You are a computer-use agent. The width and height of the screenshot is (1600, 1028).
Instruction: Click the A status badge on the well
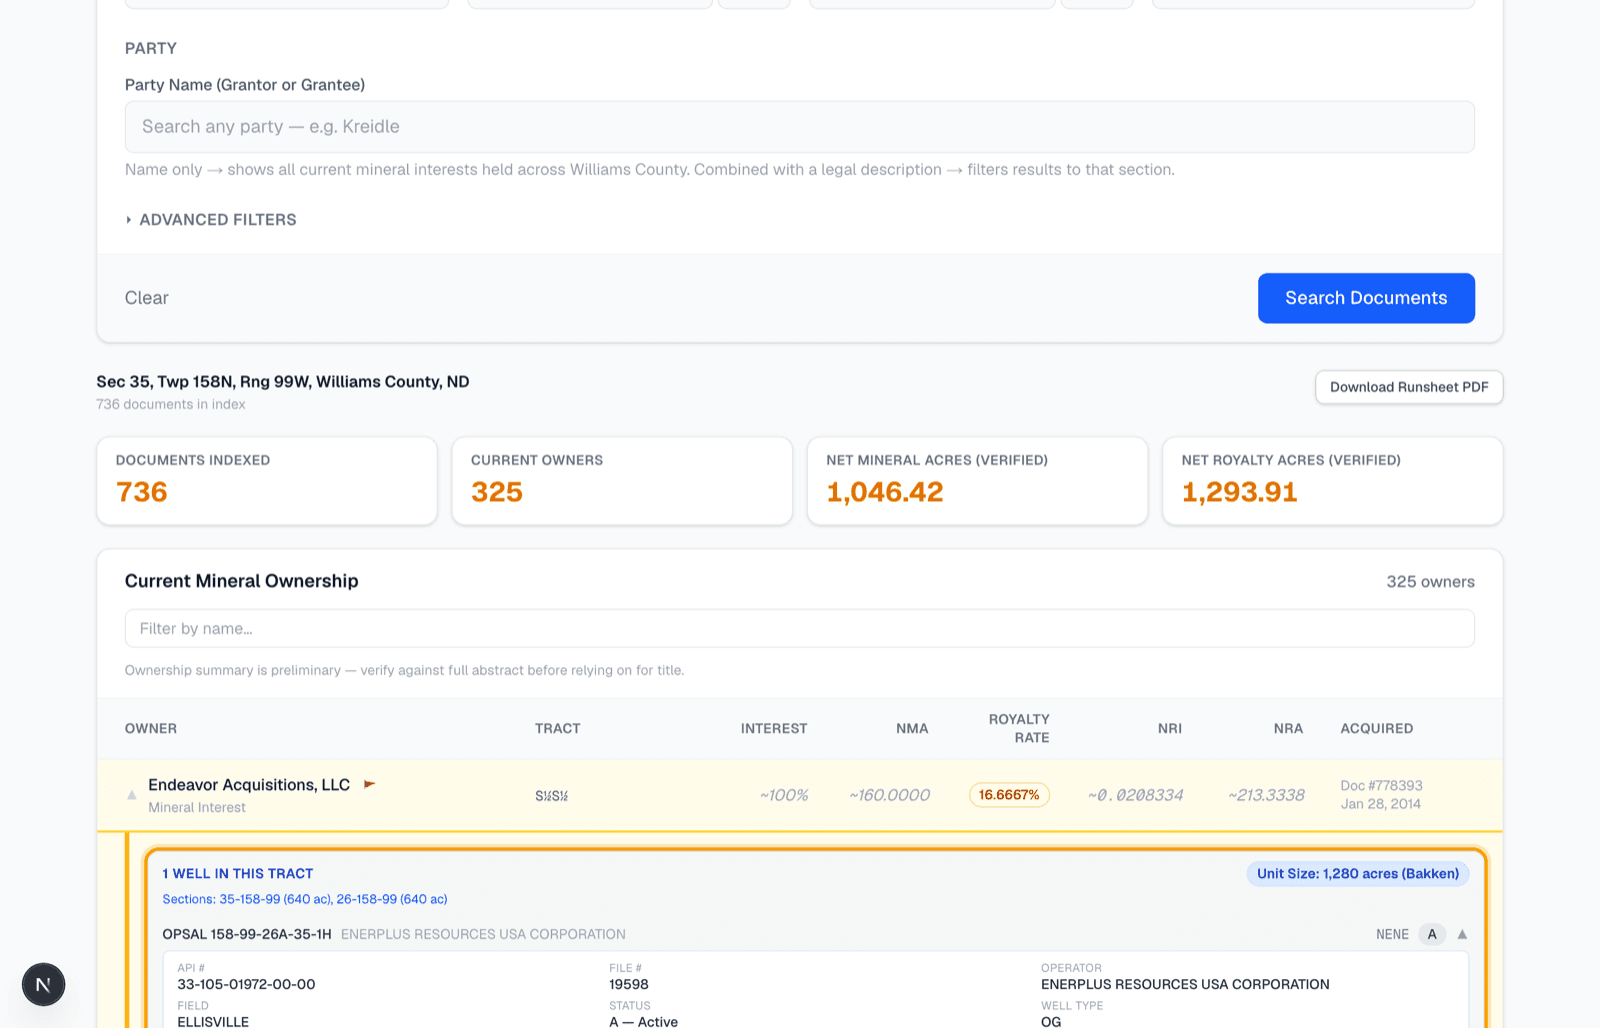pyautogui.click(x=1432, y=934)
